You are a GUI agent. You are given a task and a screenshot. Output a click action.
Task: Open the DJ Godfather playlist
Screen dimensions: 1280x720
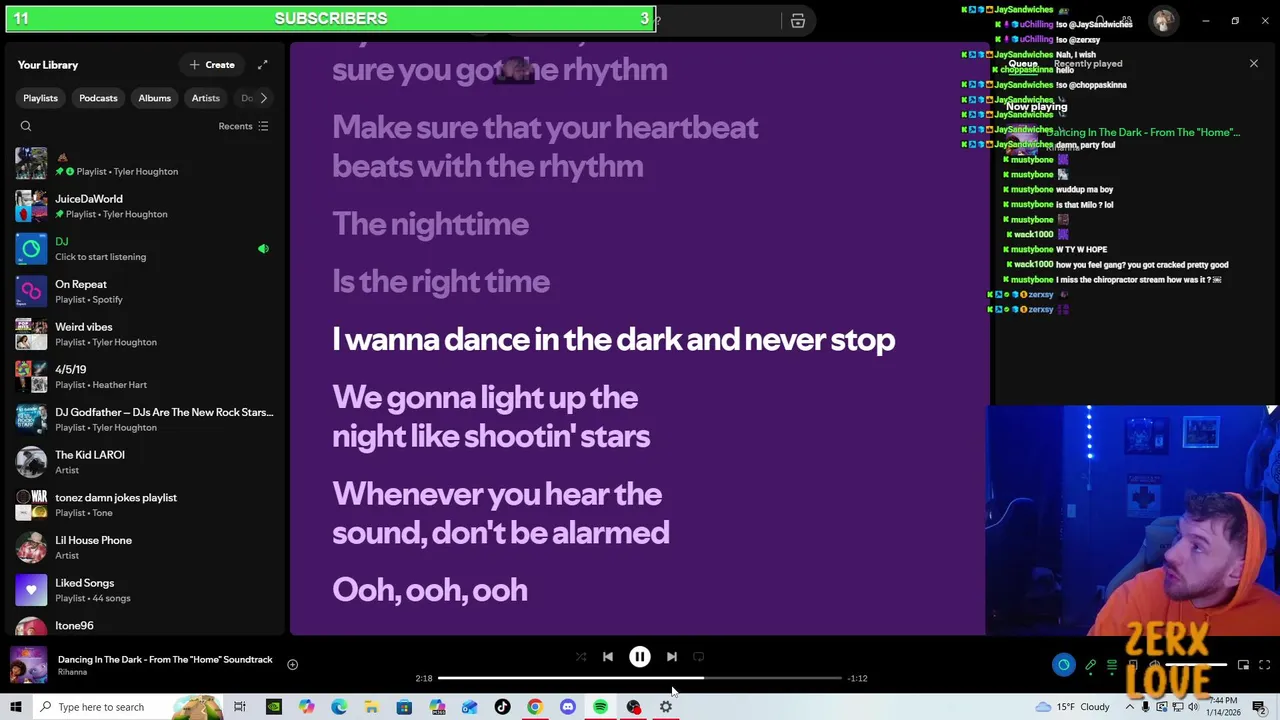tap(144, 419)
